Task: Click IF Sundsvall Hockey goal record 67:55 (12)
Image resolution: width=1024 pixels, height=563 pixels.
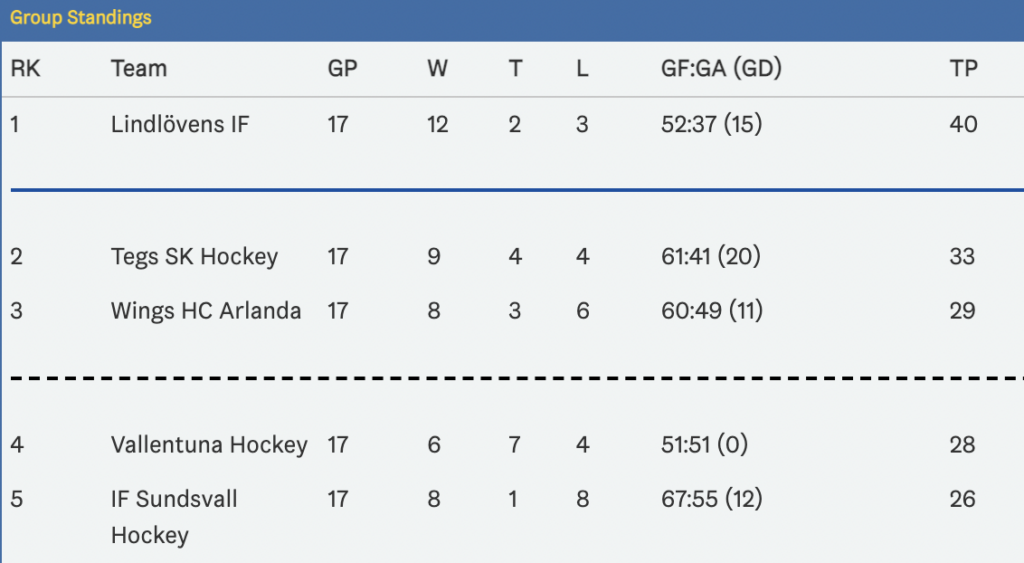Action: coord(711,499)
